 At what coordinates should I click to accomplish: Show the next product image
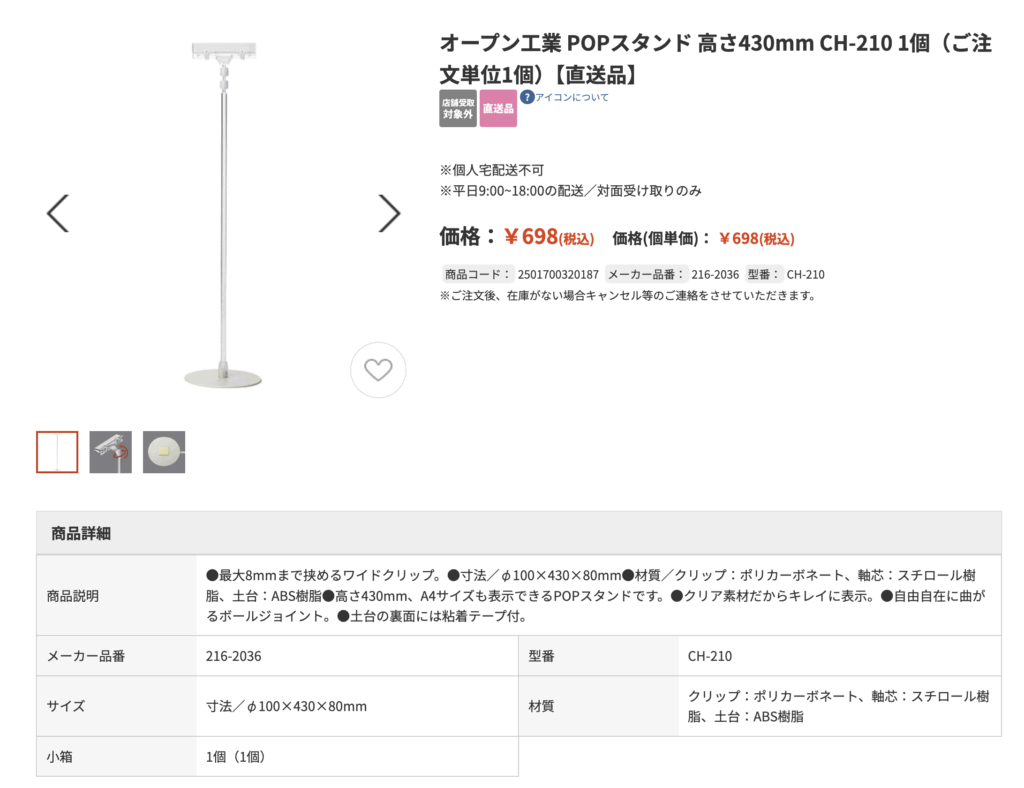[389, 212]
